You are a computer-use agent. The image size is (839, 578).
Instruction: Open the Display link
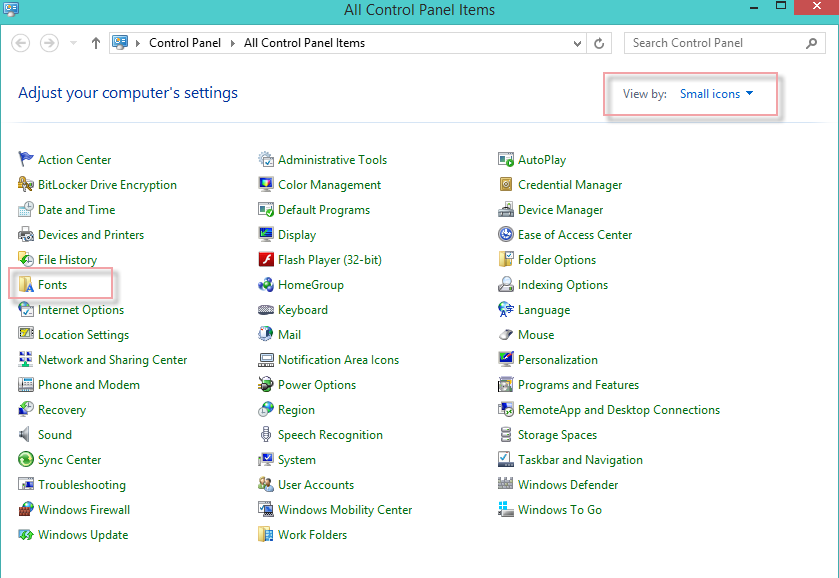[x=297, y=235]
